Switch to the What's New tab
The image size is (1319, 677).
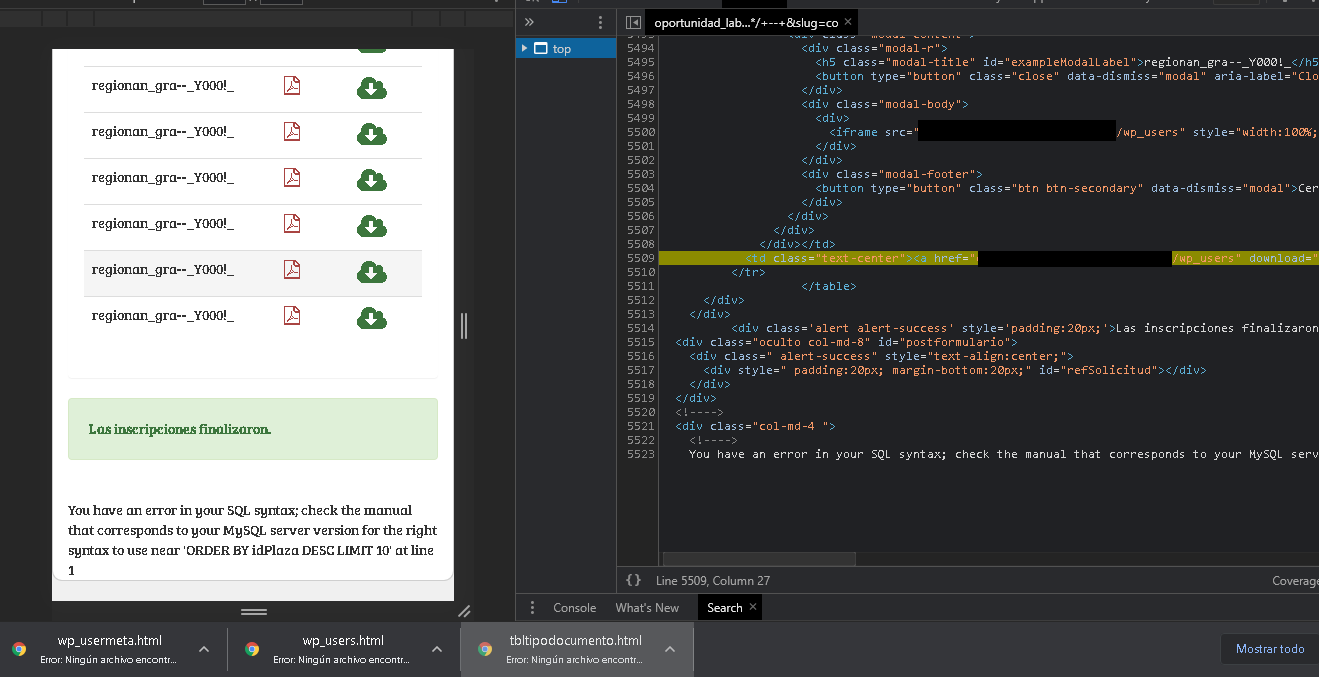tap(647, 608)
